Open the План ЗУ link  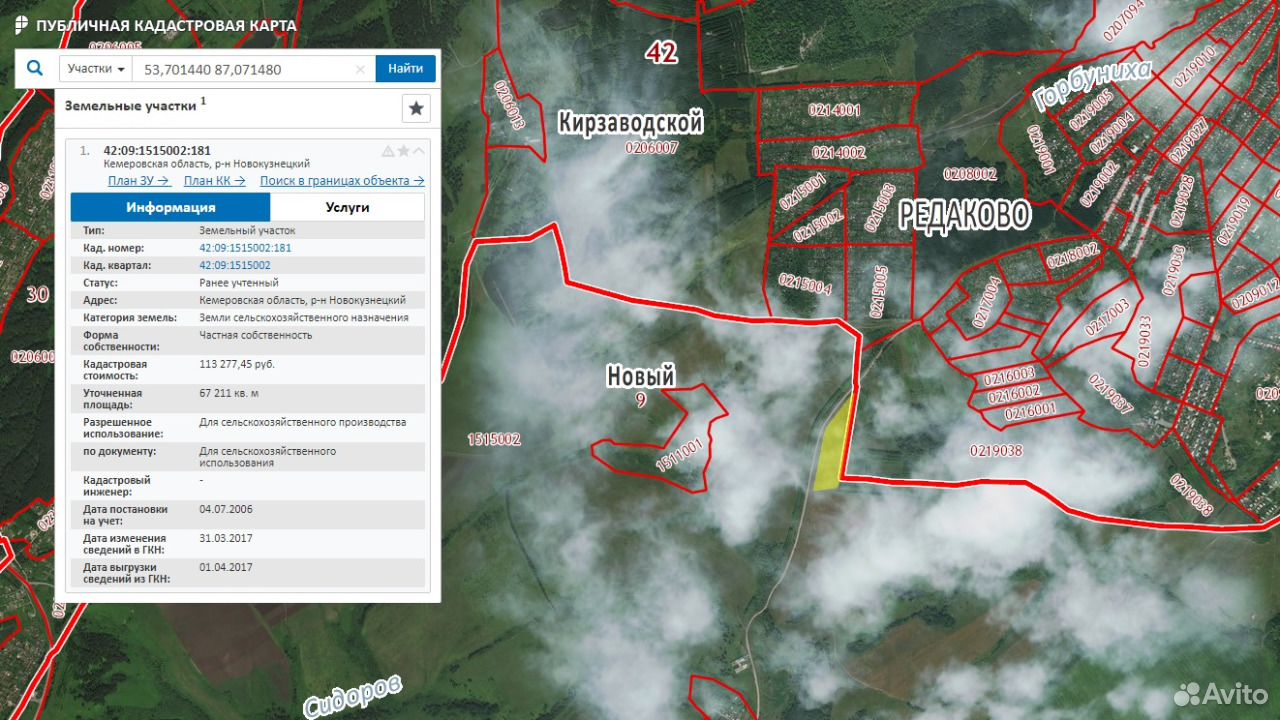139,181
